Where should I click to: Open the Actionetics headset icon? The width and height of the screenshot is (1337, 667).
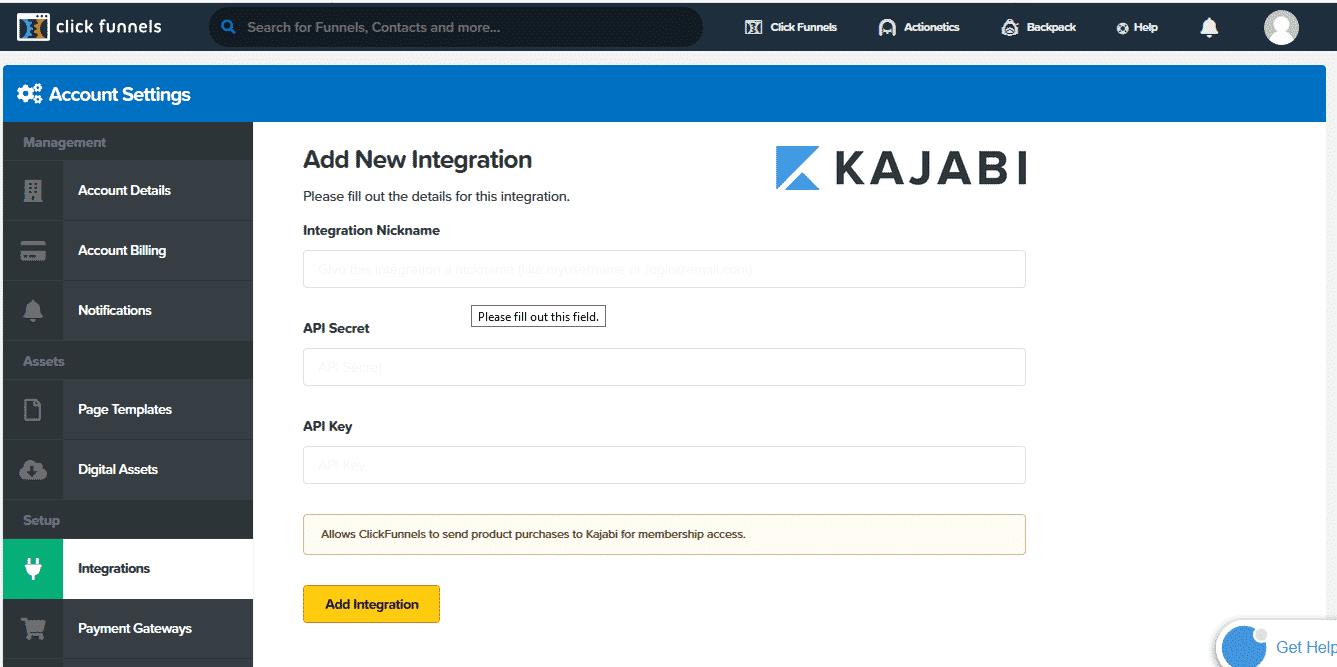pyautogui.click(x=887, y=27)
